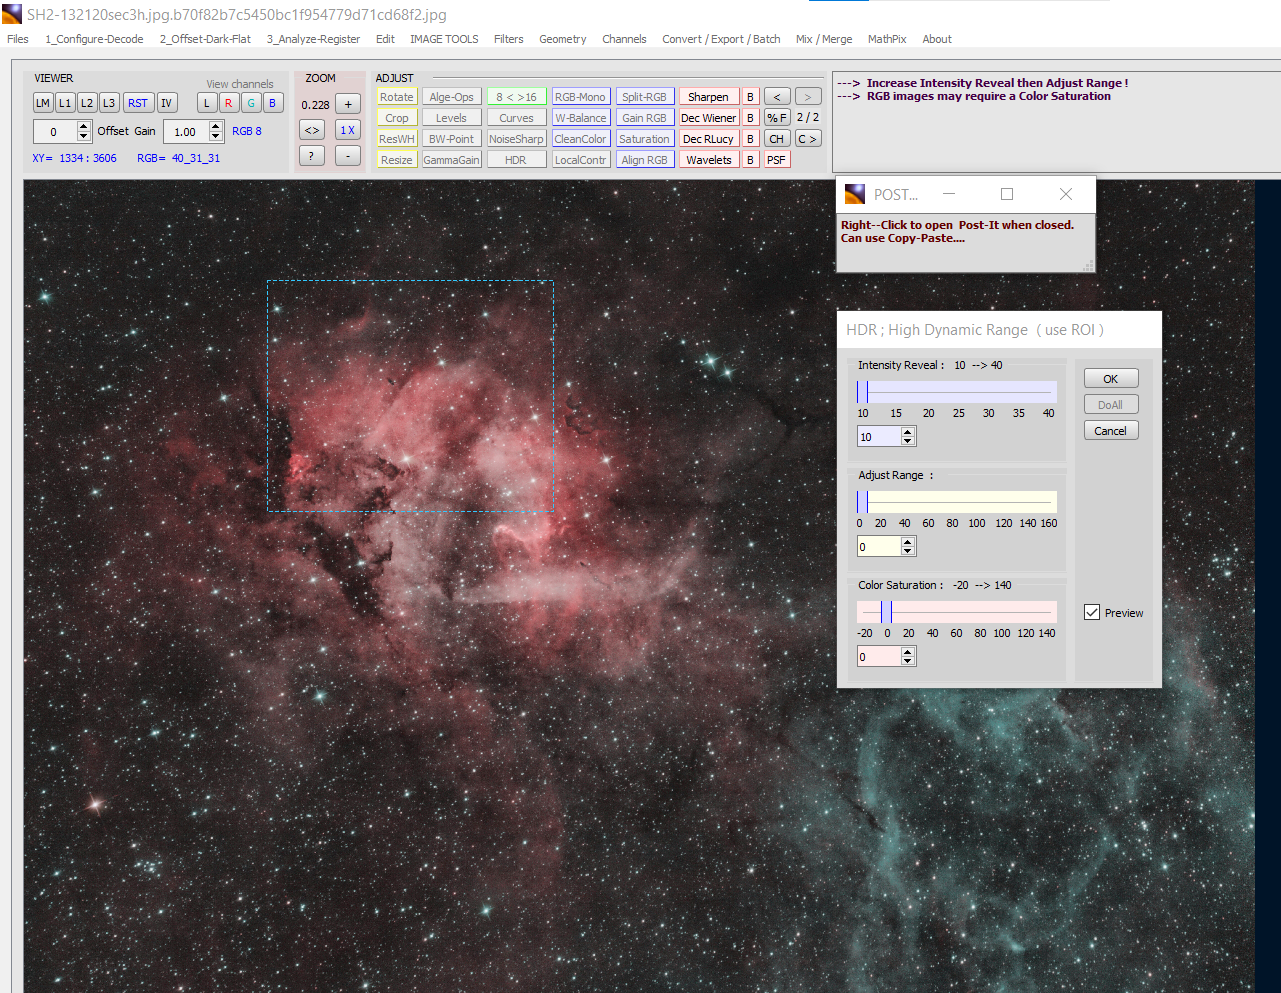This screenshot has width=1281, height=993.
Task: Open the Geometry menu
Action: [562, 39]
